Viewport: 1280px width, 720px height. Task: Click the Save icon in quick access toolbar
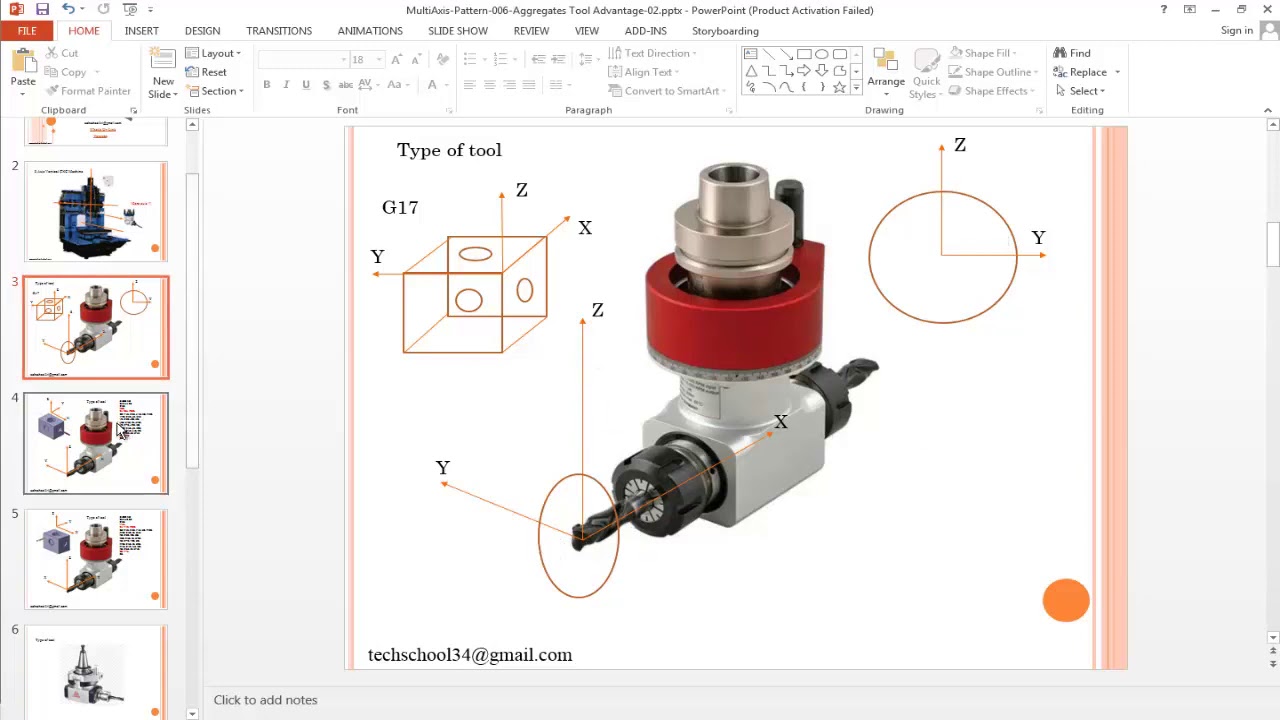coord(42,9)
